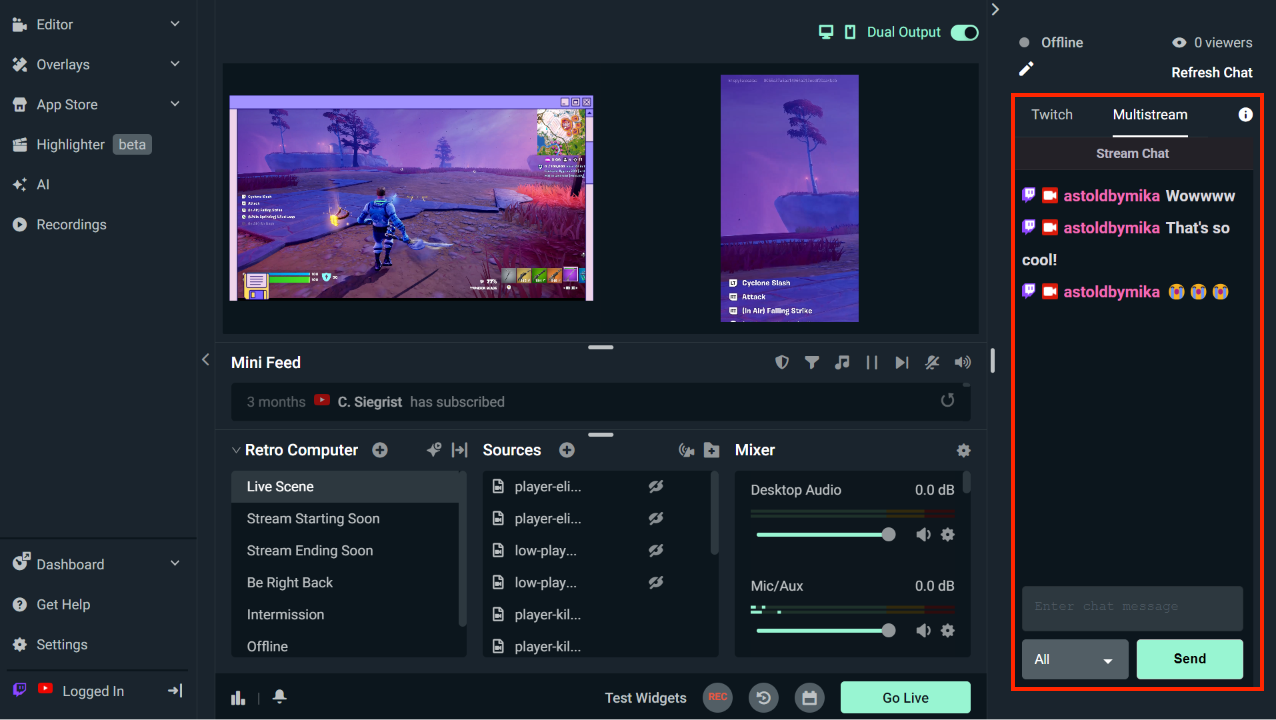
Task: Show the first hidden low-play source
Action: [x=655, y=551]
